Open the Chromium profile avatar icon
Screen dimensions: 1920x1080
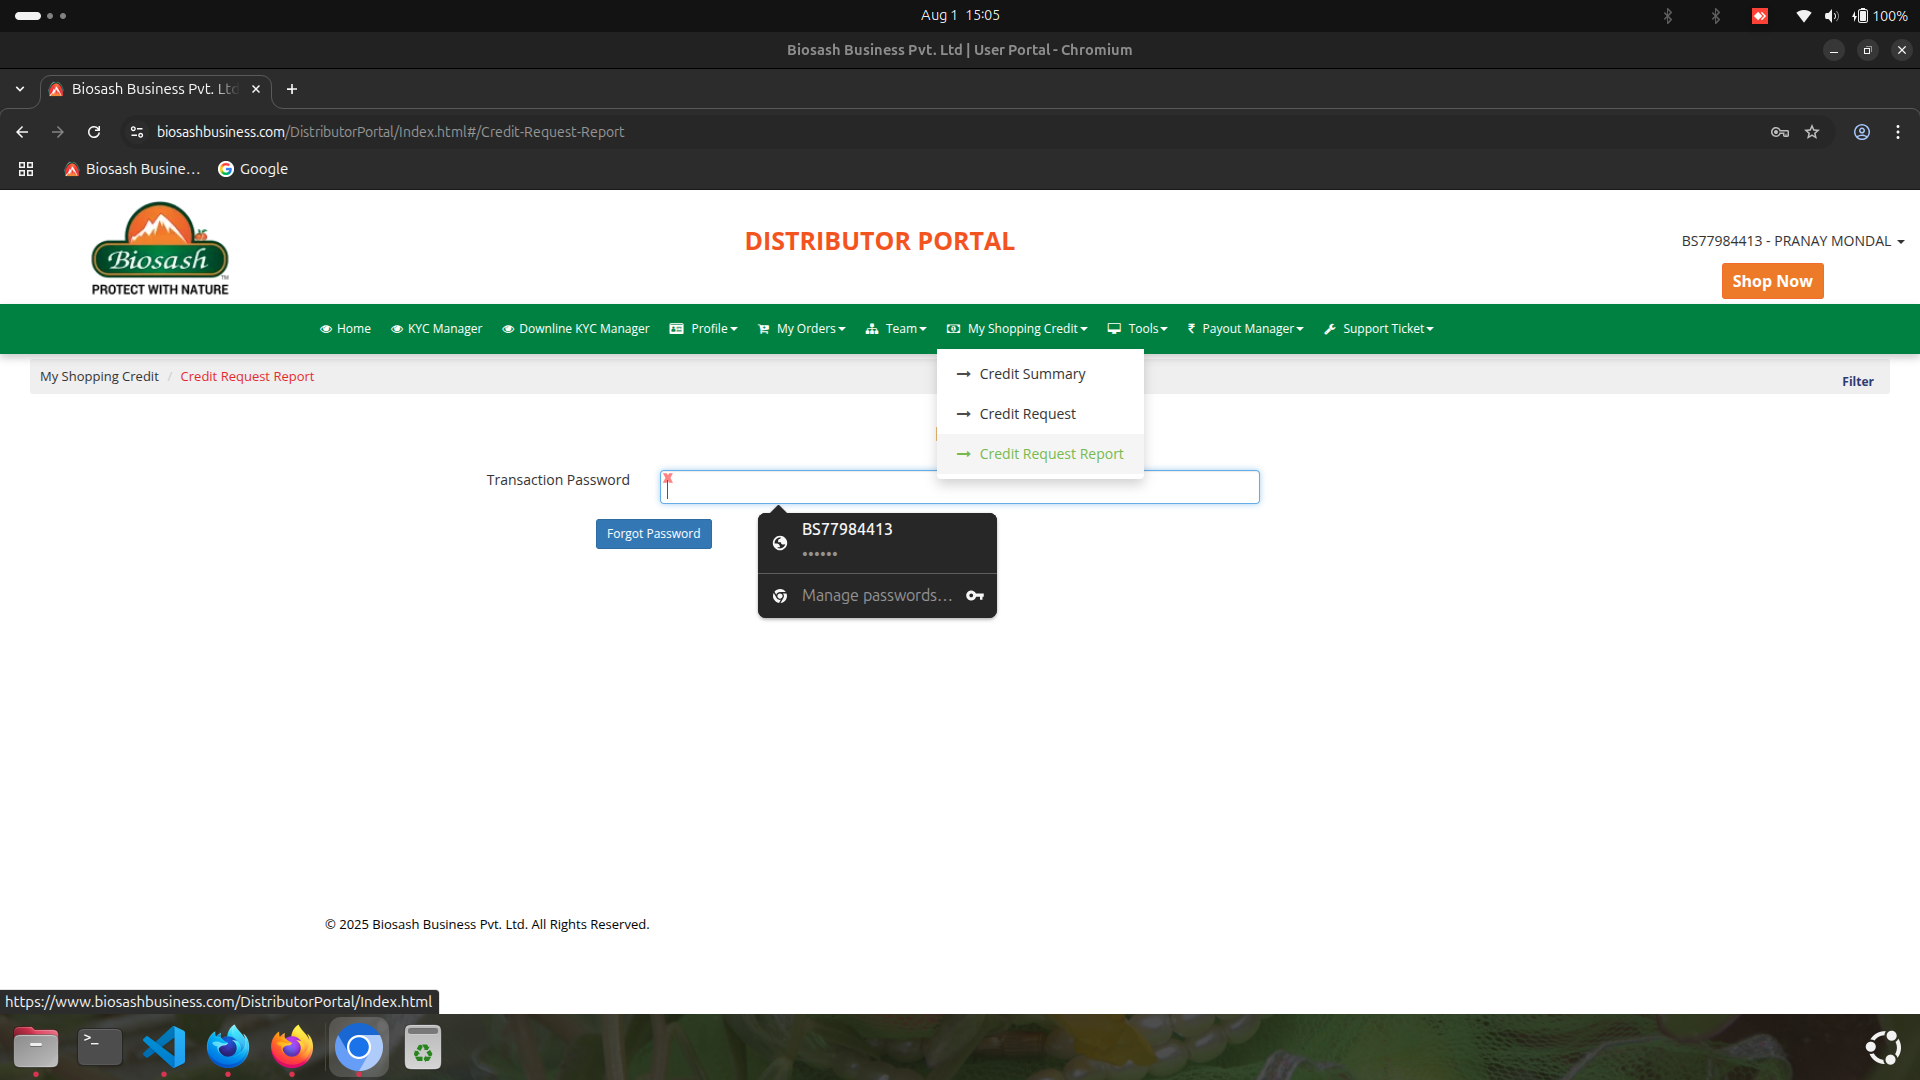[1861, 132]
